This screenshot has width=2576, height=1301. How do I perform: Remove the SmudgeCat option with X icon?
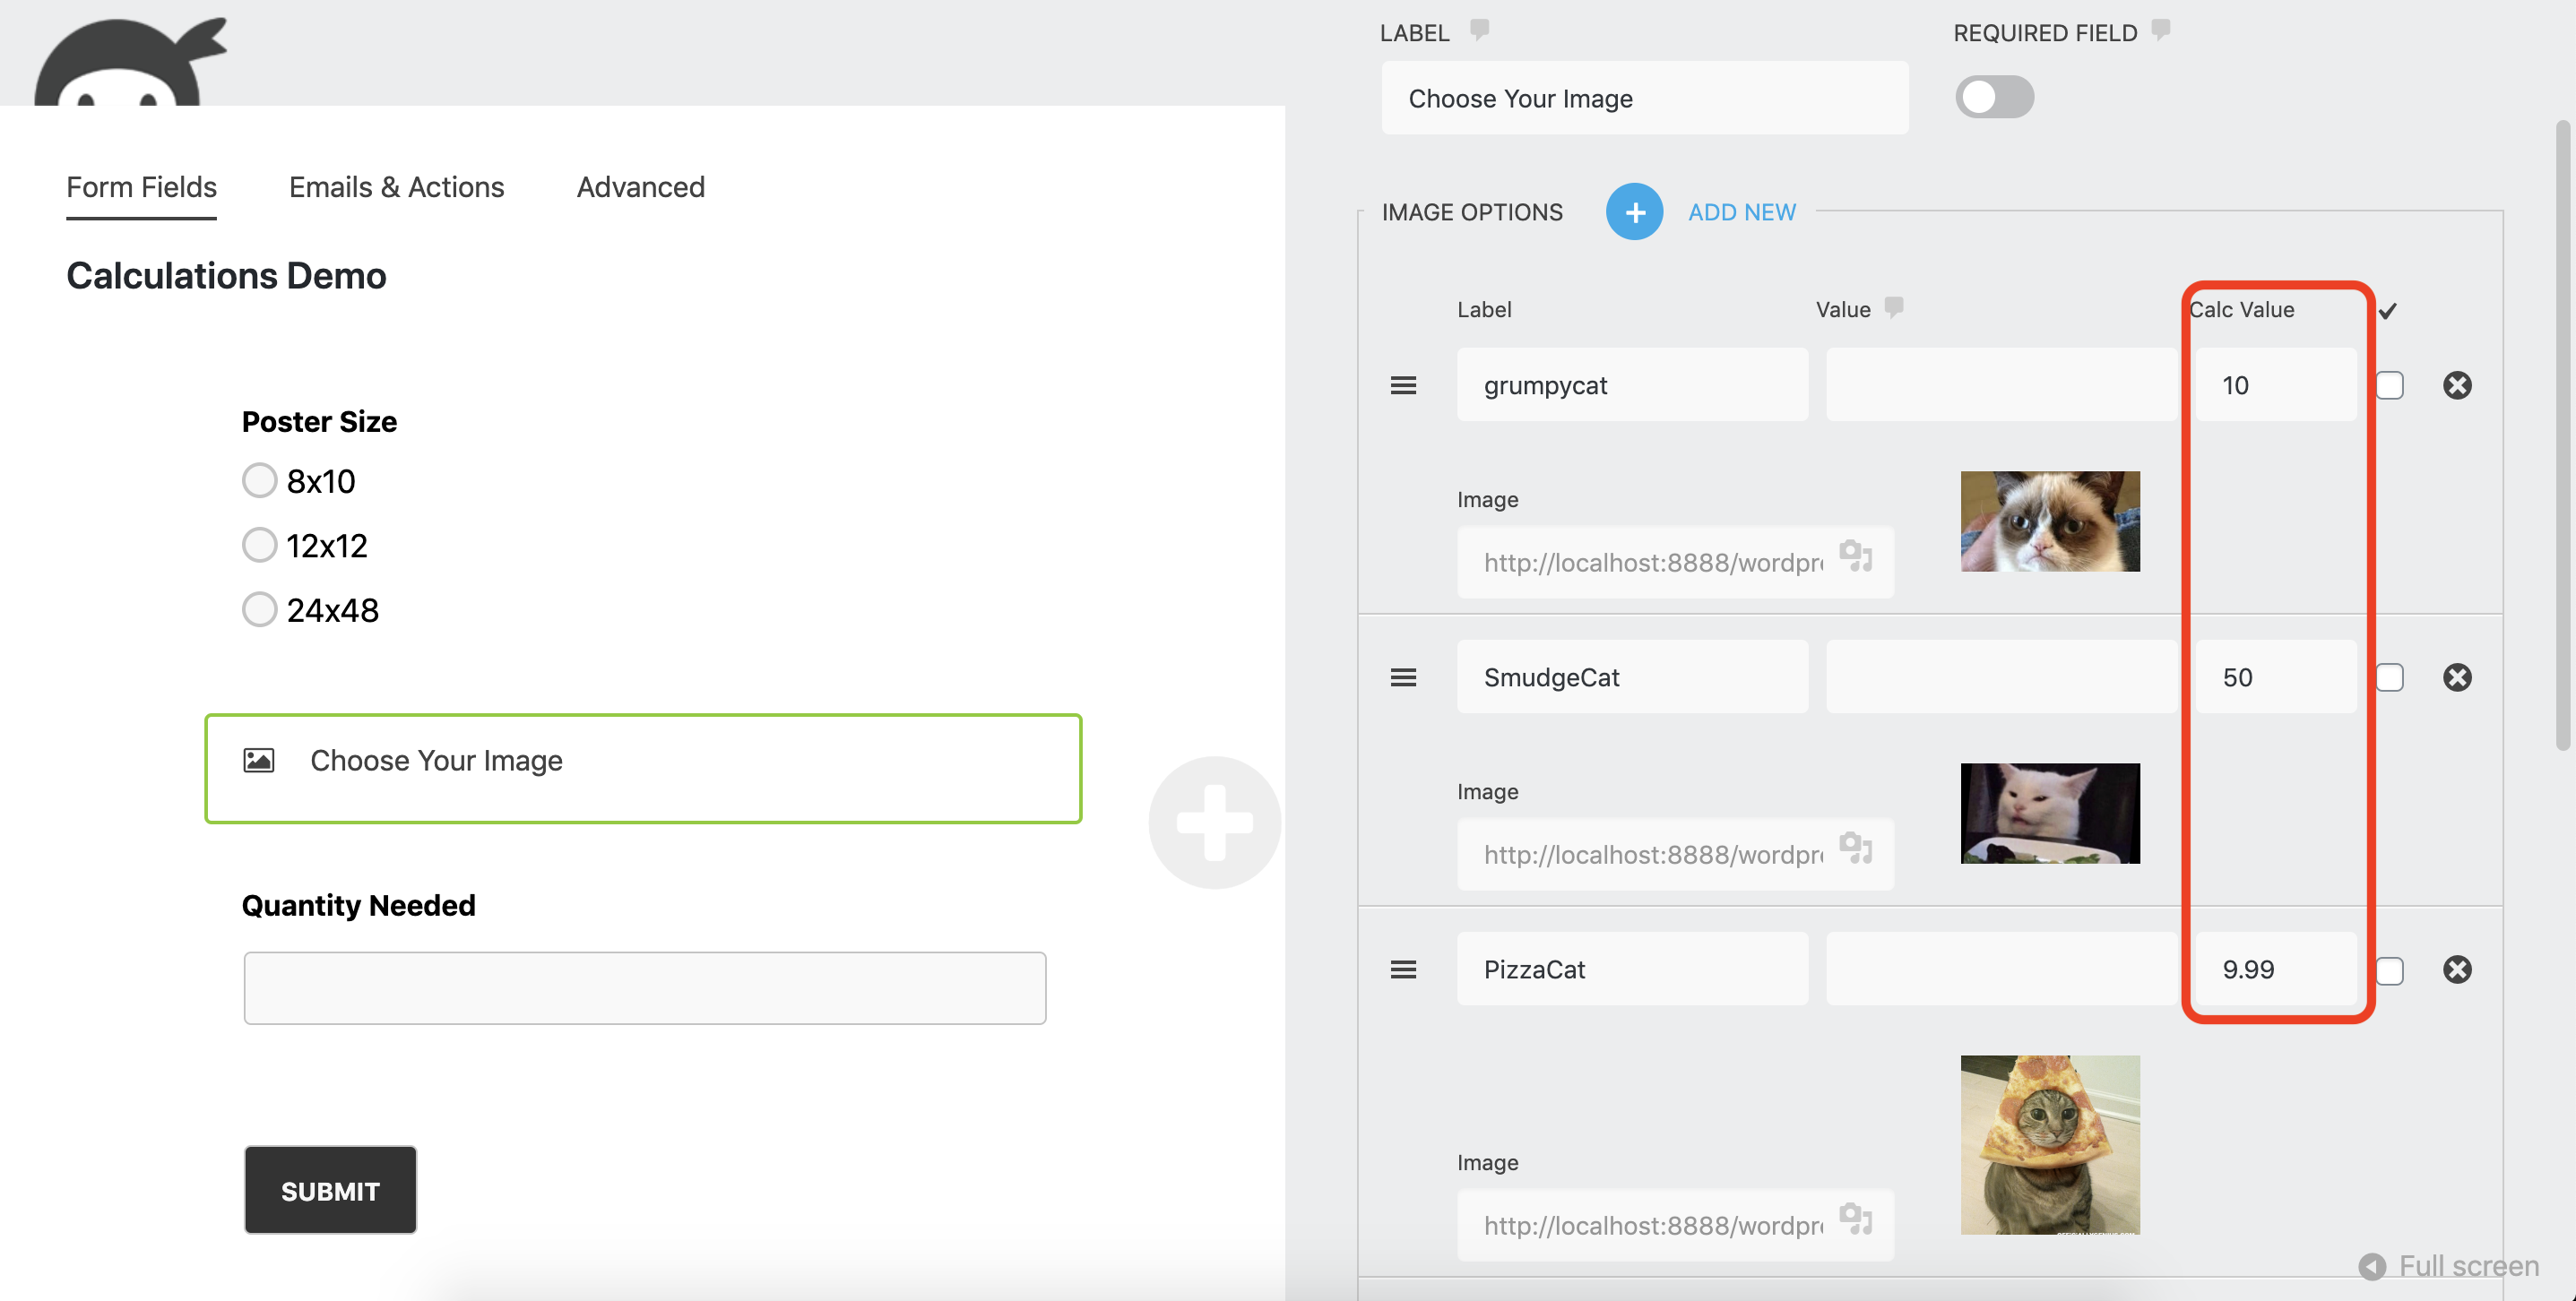click(2456, 677)
